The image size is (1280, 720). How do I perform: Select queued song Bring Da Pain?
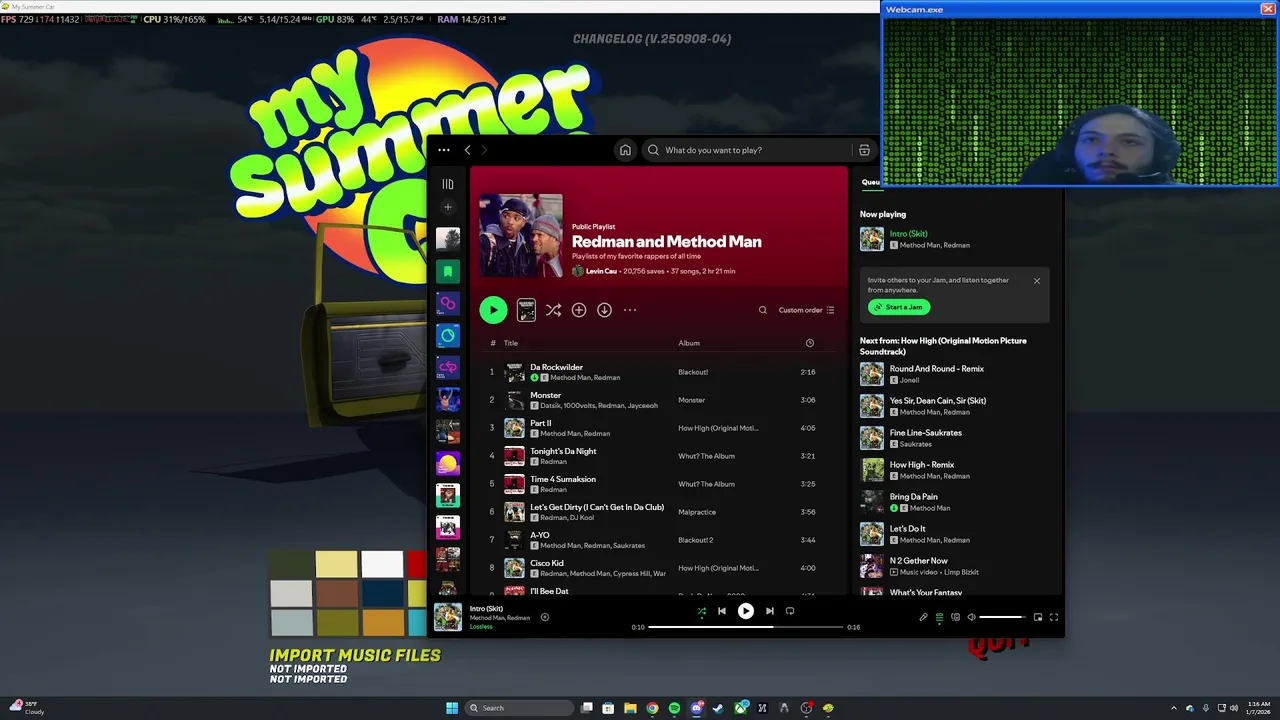pos(954,502)
